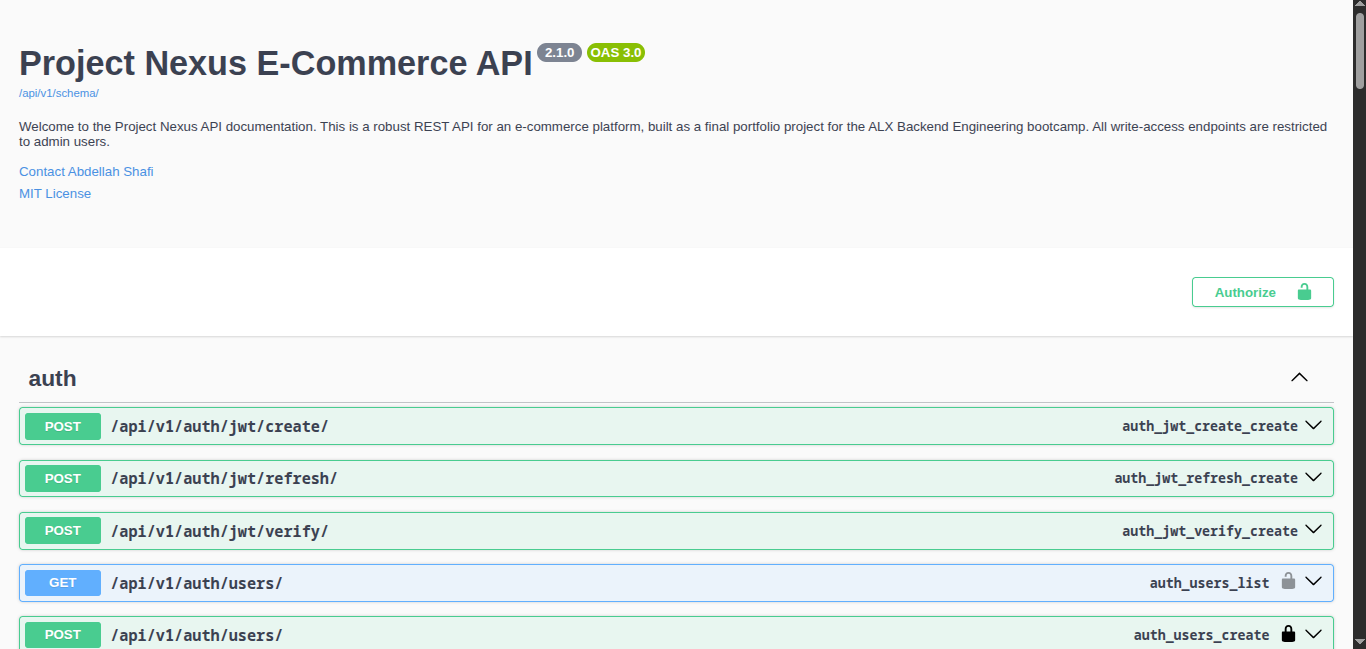
Task: Collapse the auth section chevron
Action: [x=1299, y=378]
